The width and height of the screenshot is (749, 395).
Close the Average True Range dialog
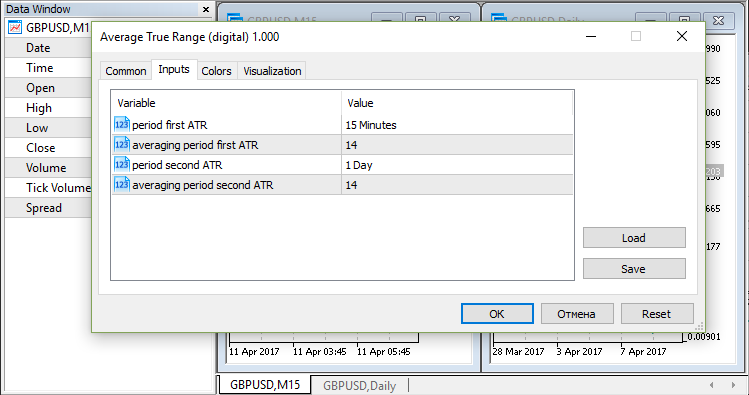(682, 36)
